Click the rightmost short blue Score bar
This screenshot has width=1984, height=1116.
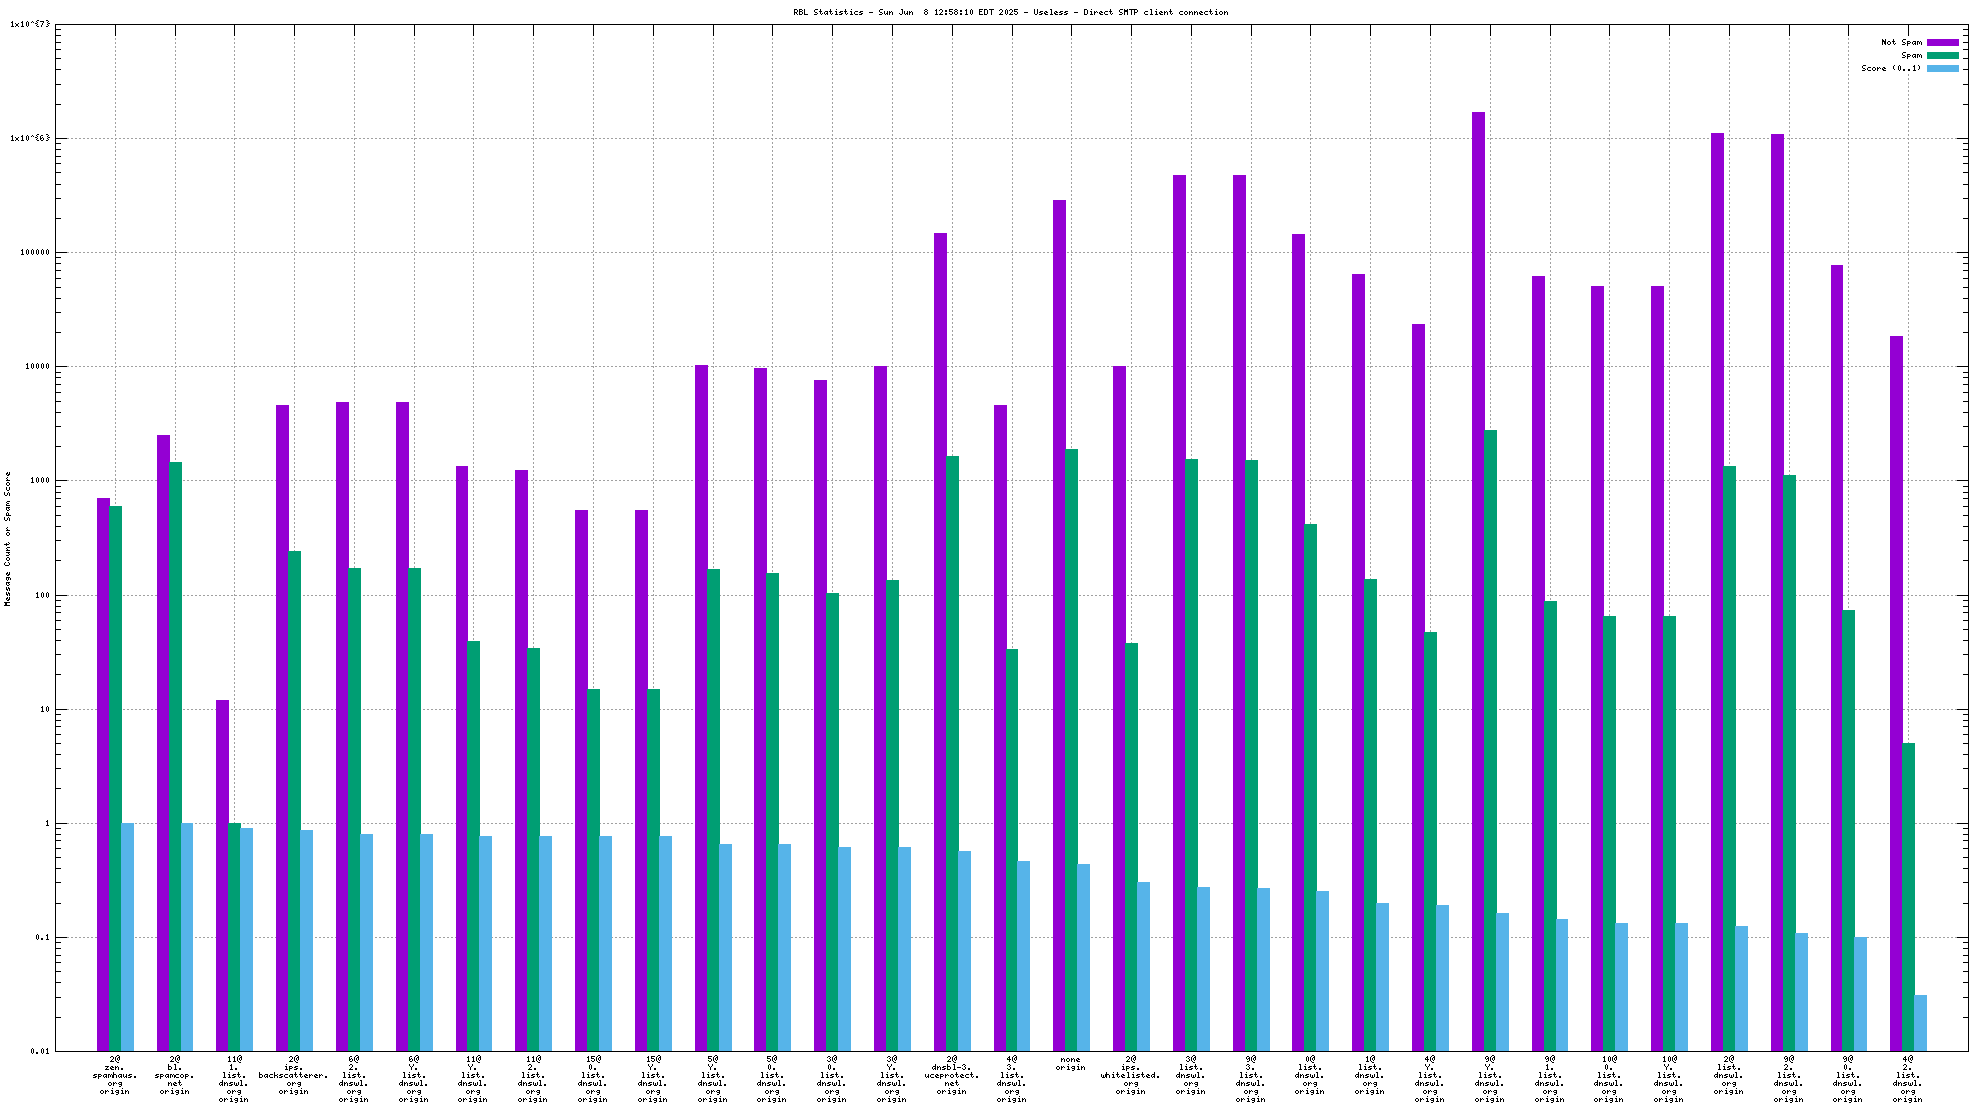tap(1920, 1023)
